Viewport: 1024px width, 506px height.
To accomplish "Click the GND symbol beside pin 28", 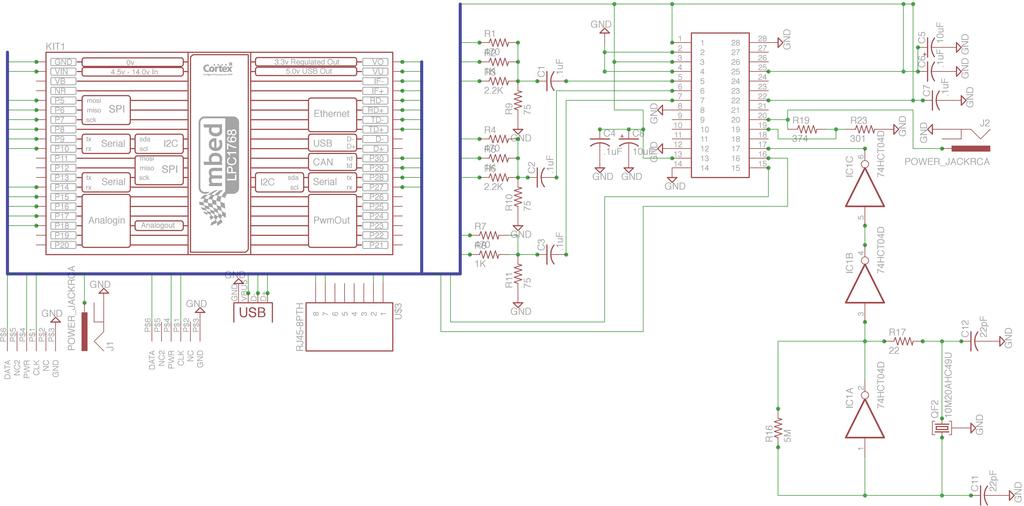I will (784, 40).
